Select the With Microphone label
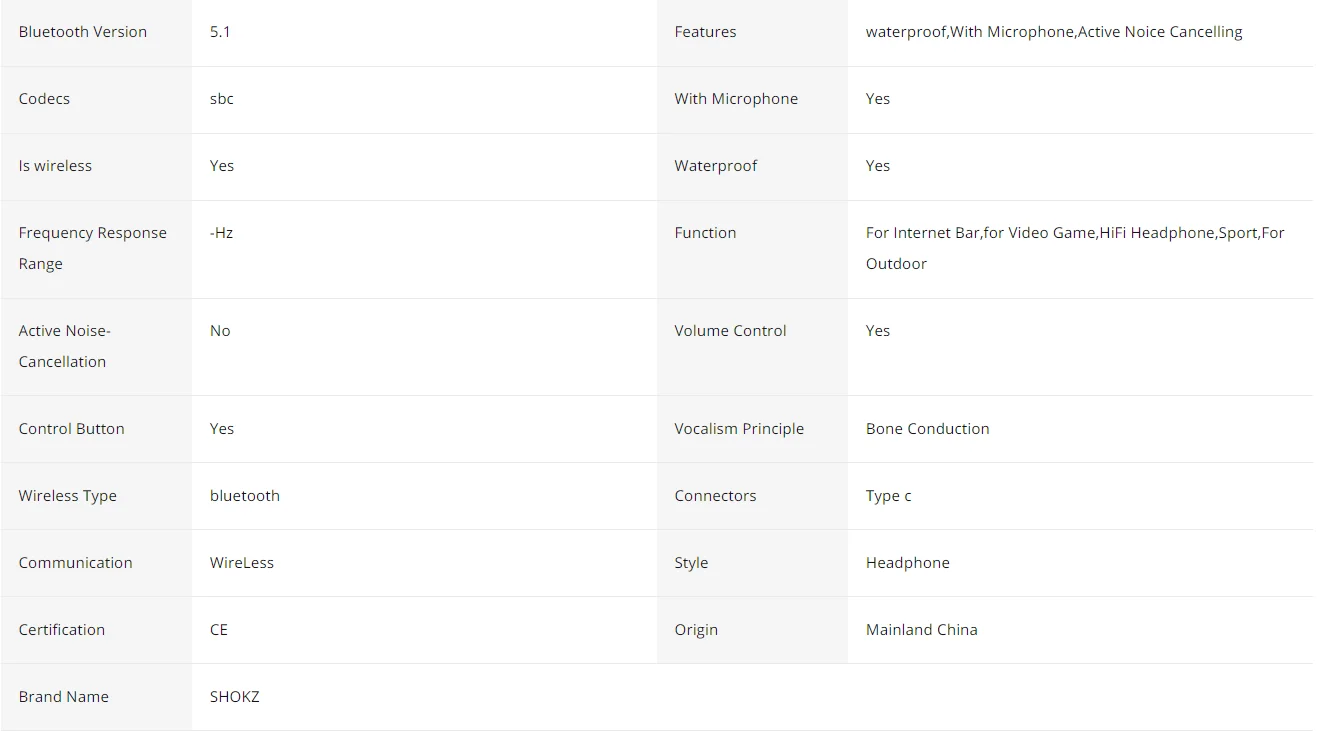 (x=736, y=99)
